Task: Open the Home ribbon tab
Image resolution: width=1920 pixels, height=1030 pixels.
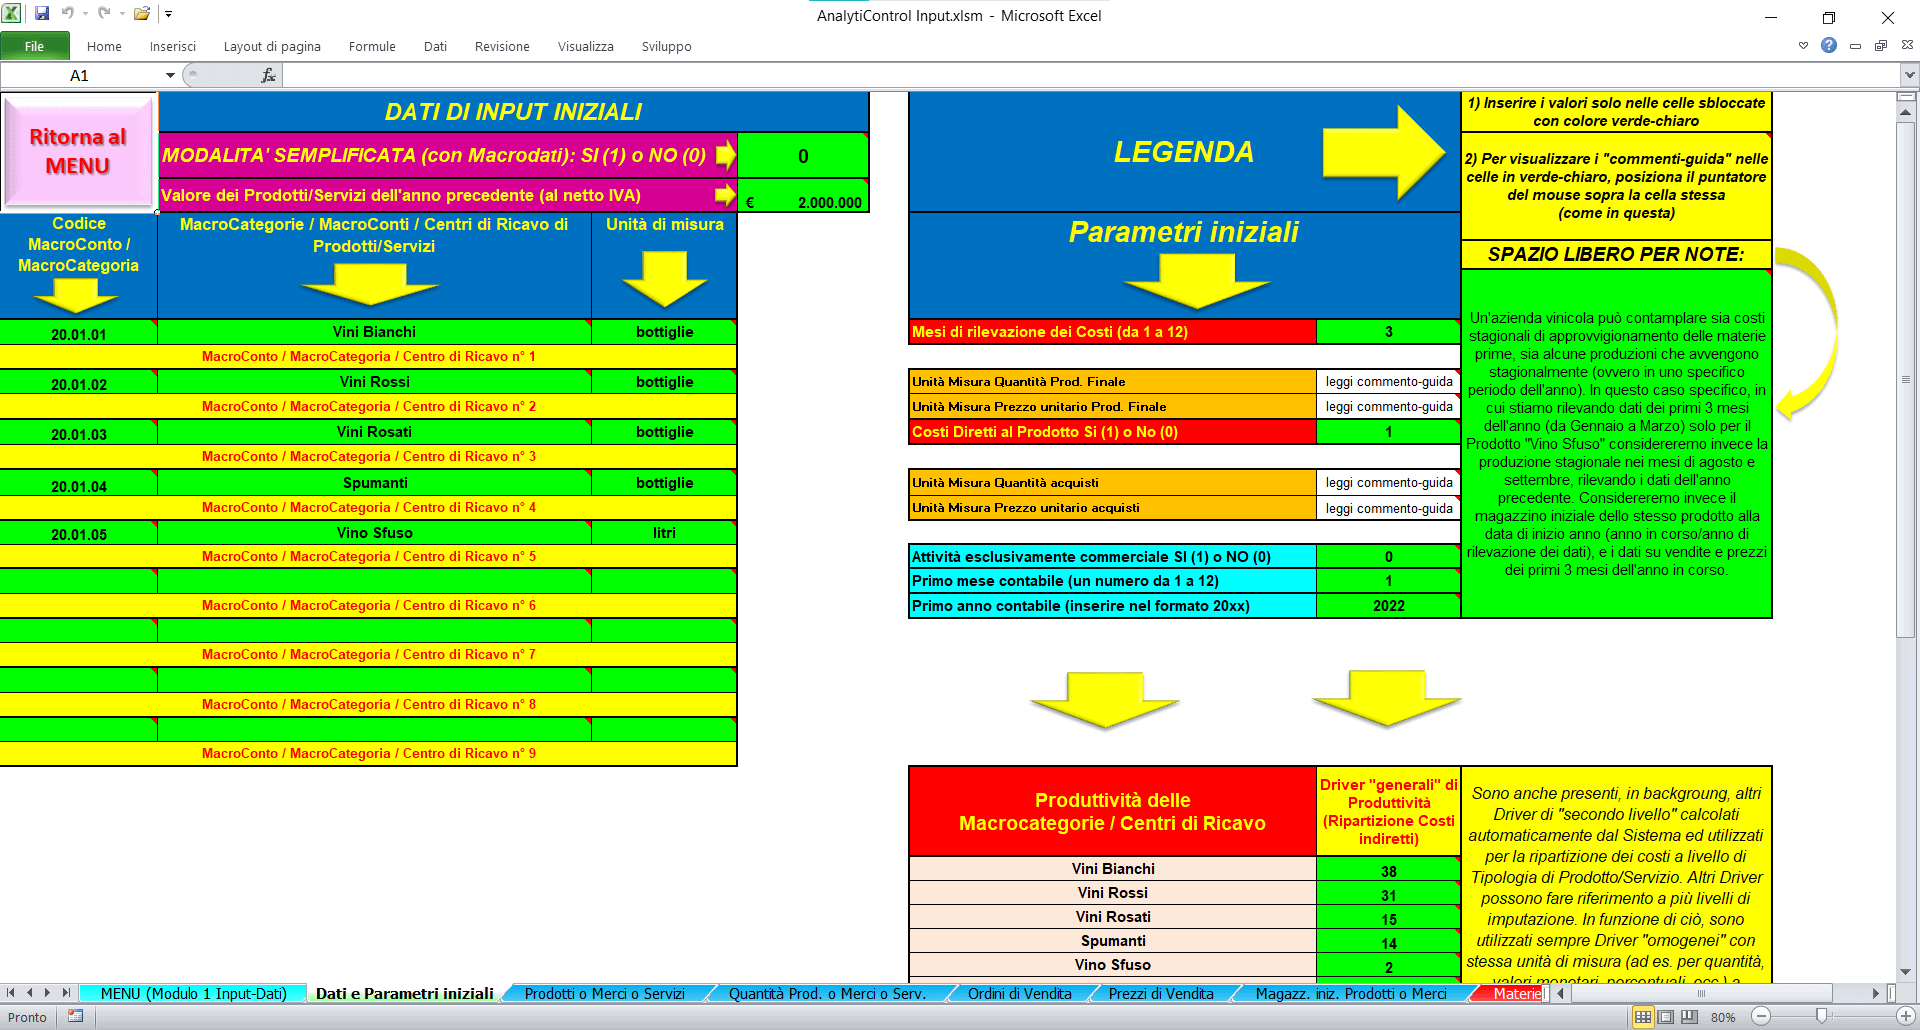Action: tap(104, 46)
